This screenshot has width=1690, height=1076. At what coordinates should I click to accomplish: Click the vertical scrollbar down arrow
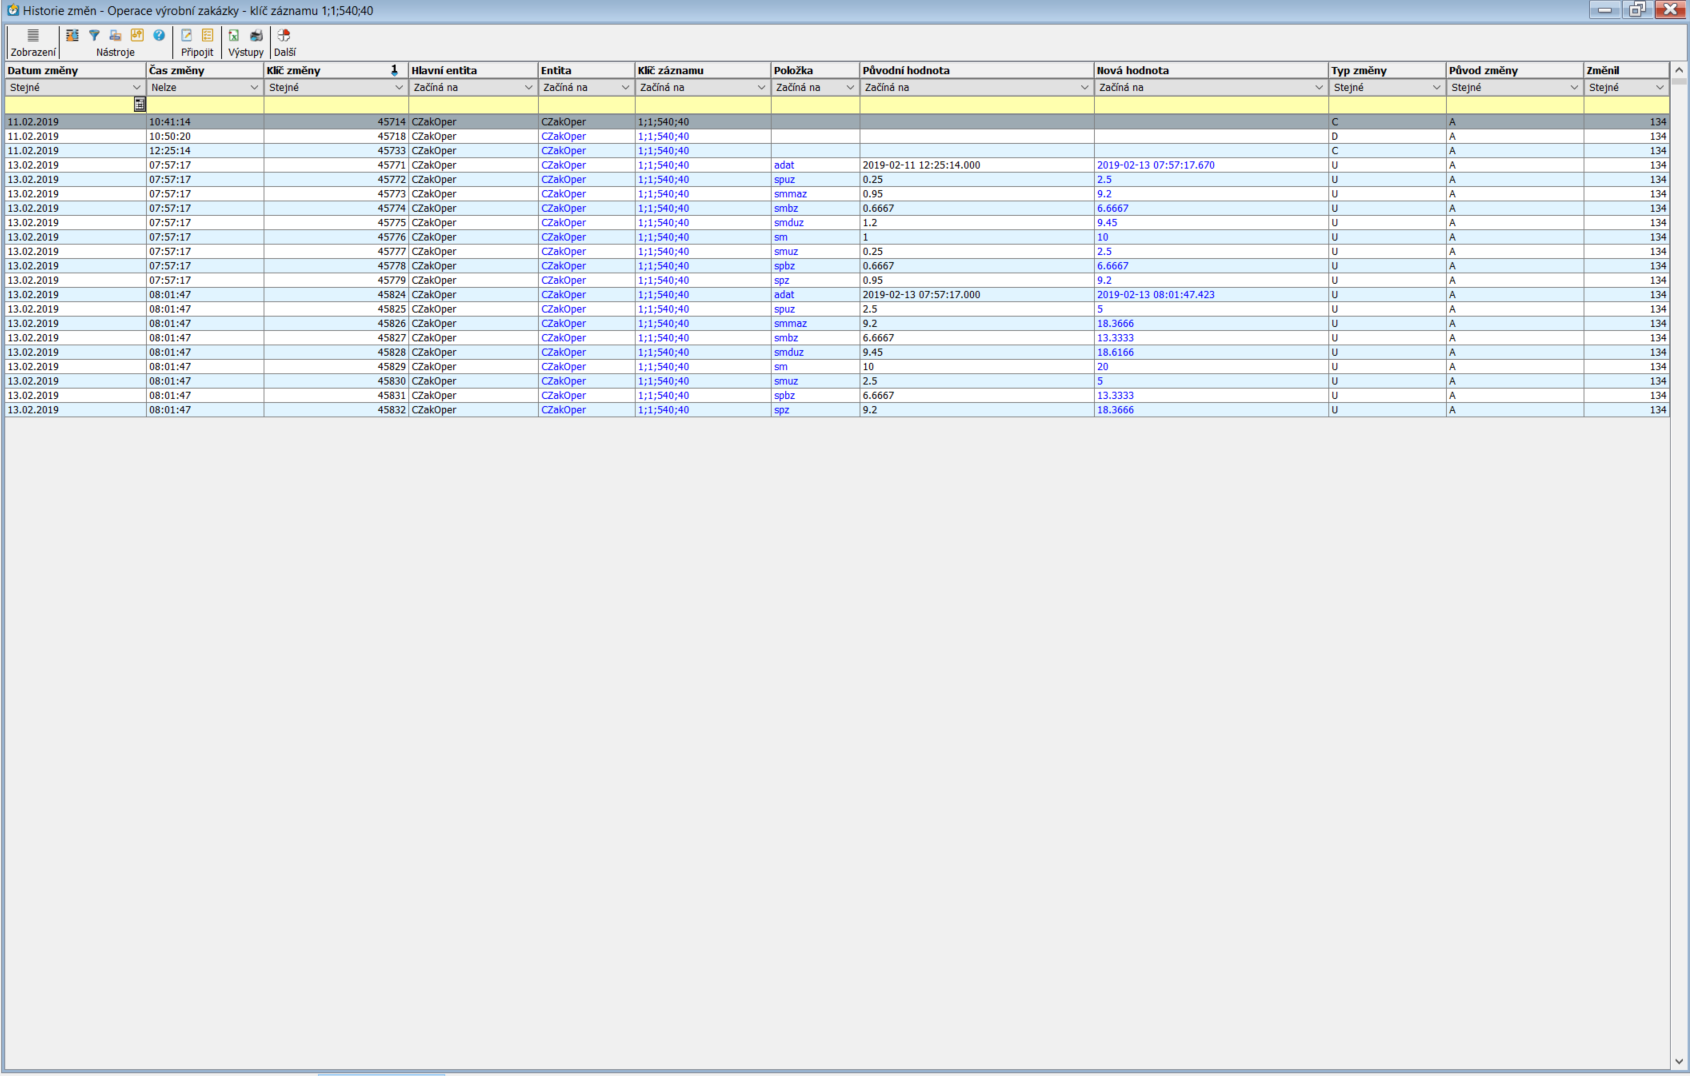(x=1679, y=1062)
